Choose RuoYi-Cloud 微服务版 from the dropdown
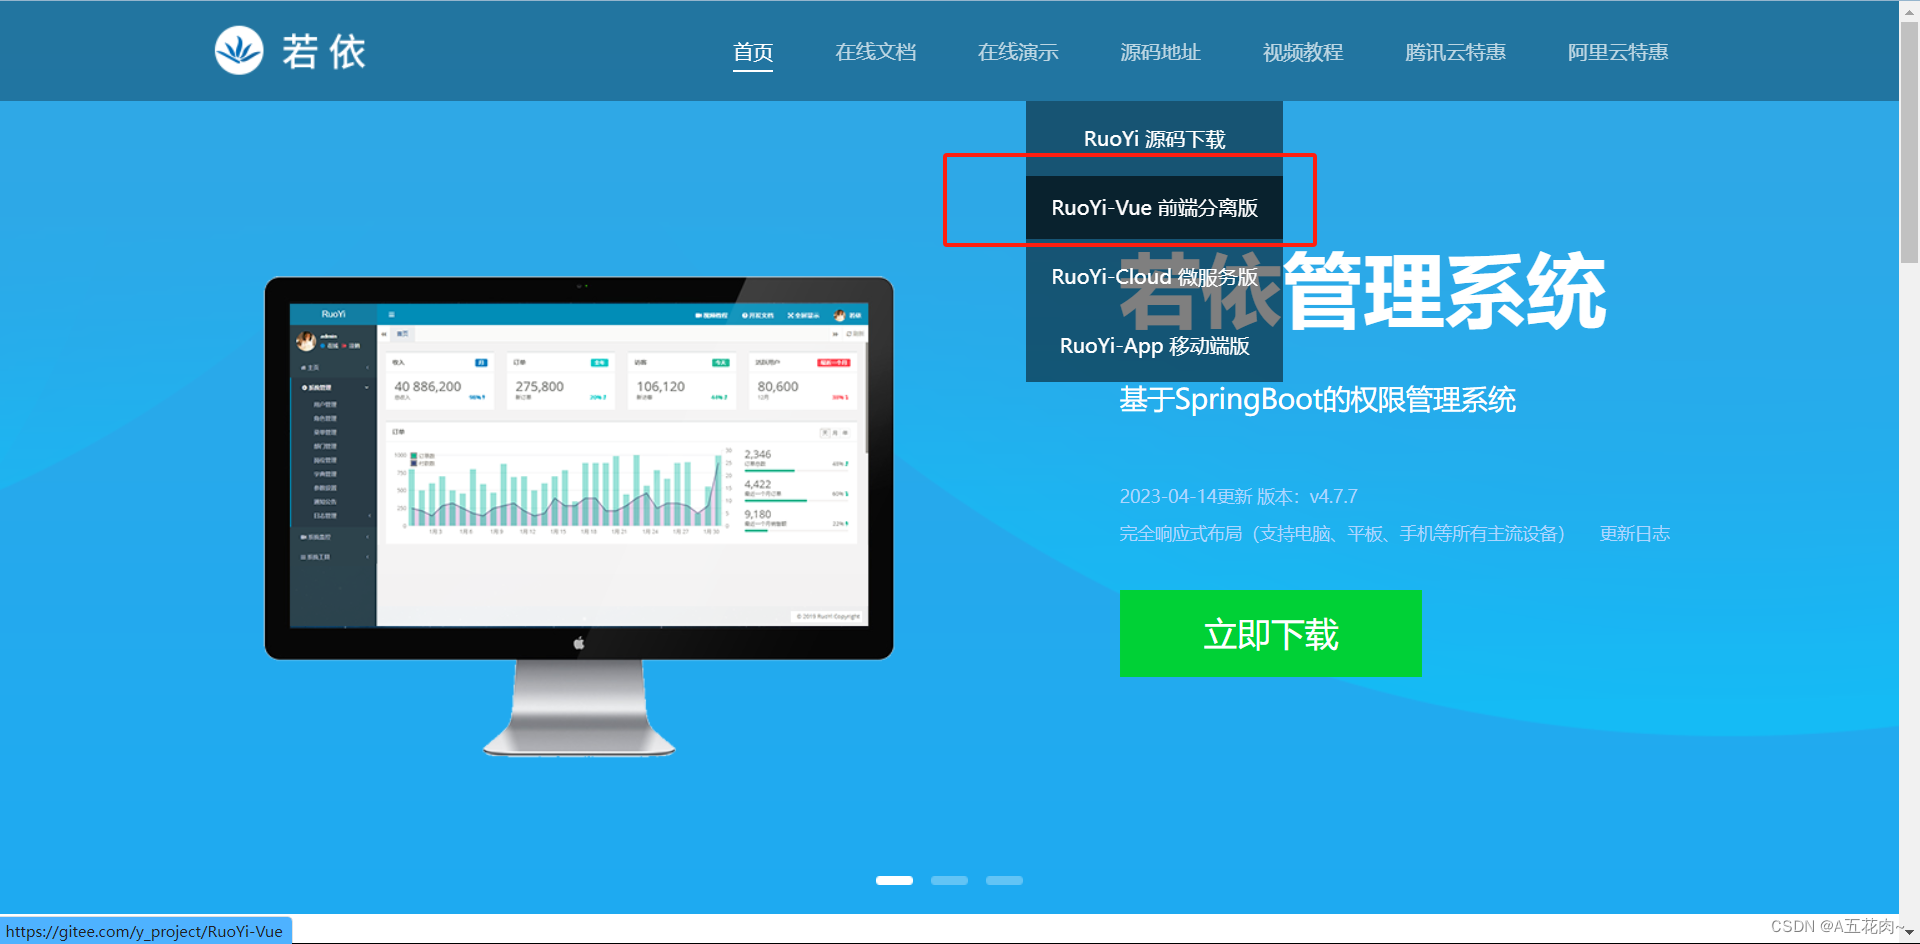The width and height of the screenshot is (1920, 944). 1154,277
